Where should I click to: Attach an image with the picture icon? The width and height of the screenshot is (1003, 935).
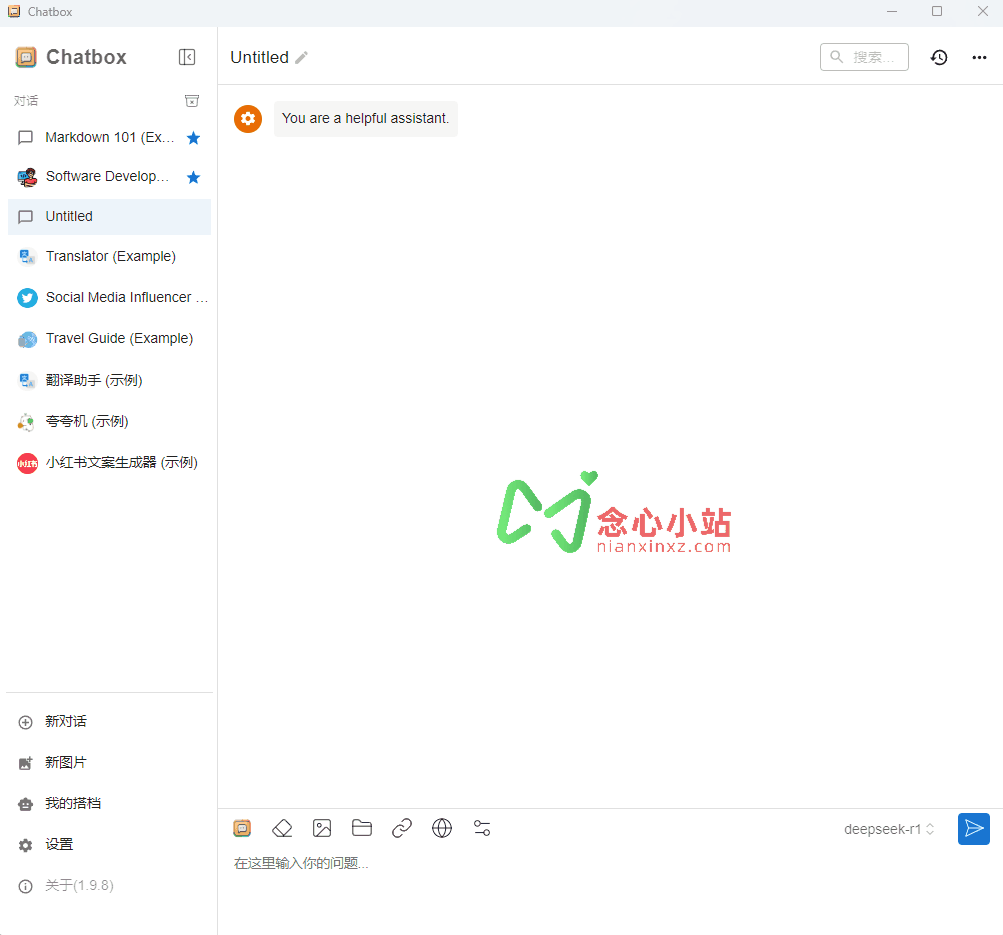coord(322,829)
